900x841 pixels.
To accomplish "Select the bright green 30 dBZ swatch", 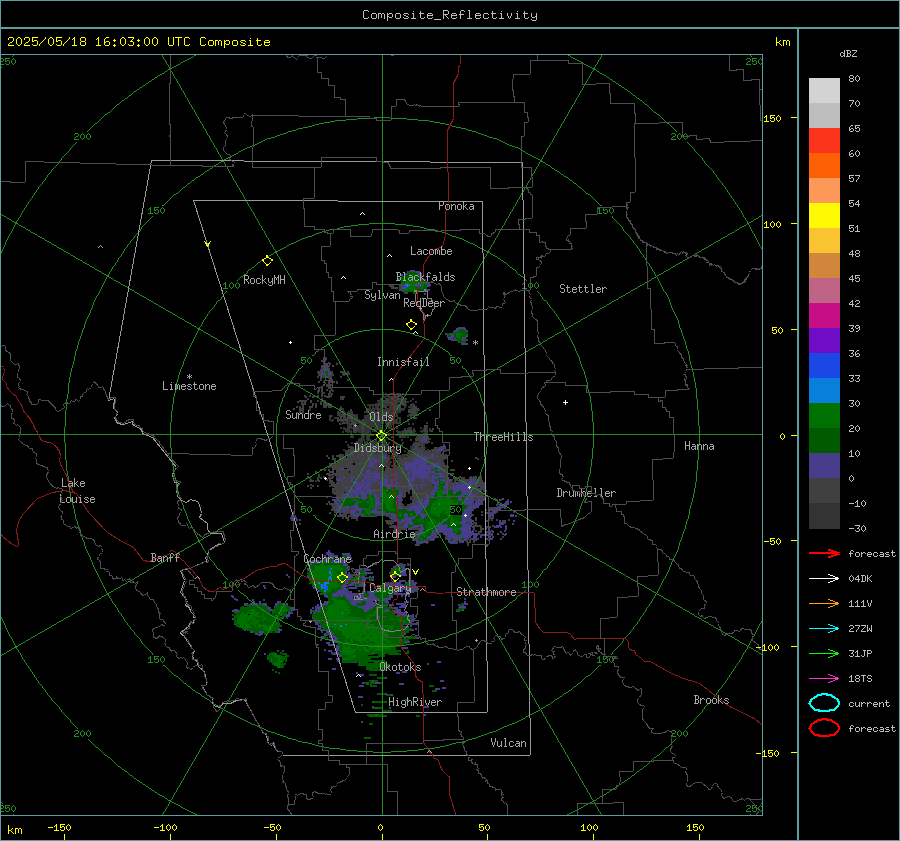I will pyautogui.click(x=824, y=416).
